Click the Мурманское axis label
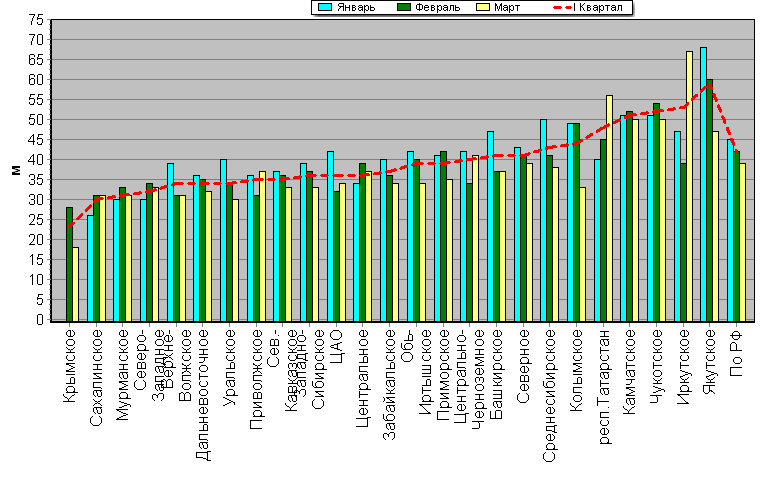Viewport: 777px width, 479px height. 122,374
